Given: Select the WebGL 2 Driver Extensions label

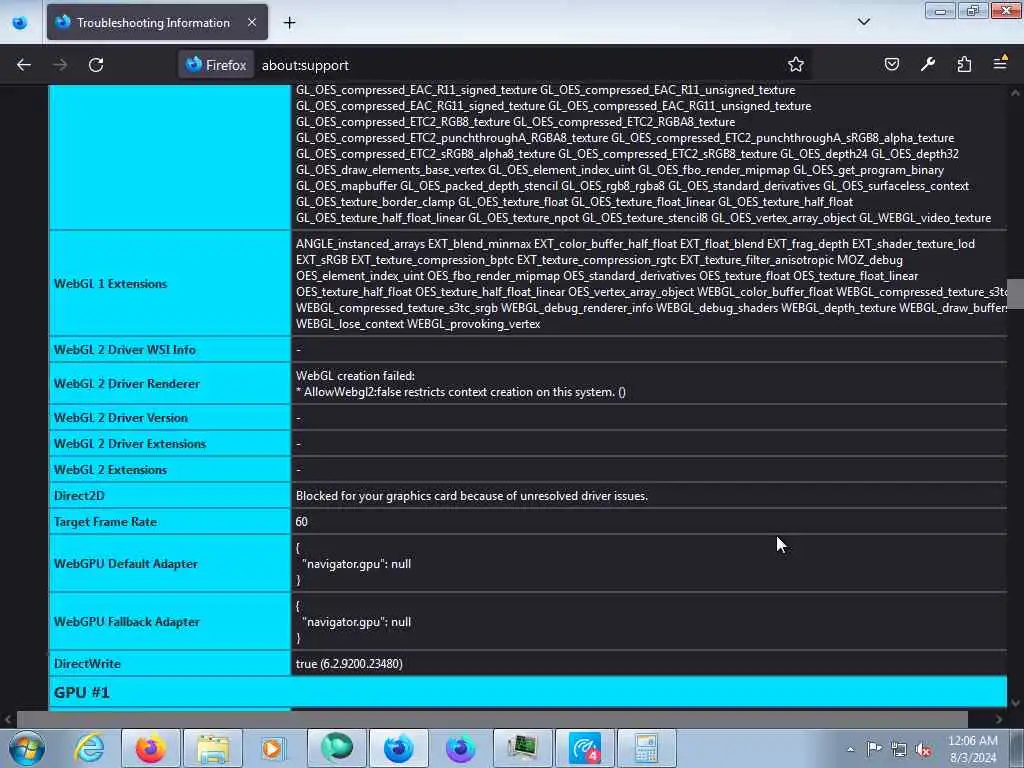Looking at the screenshot, I should (130, 443).
